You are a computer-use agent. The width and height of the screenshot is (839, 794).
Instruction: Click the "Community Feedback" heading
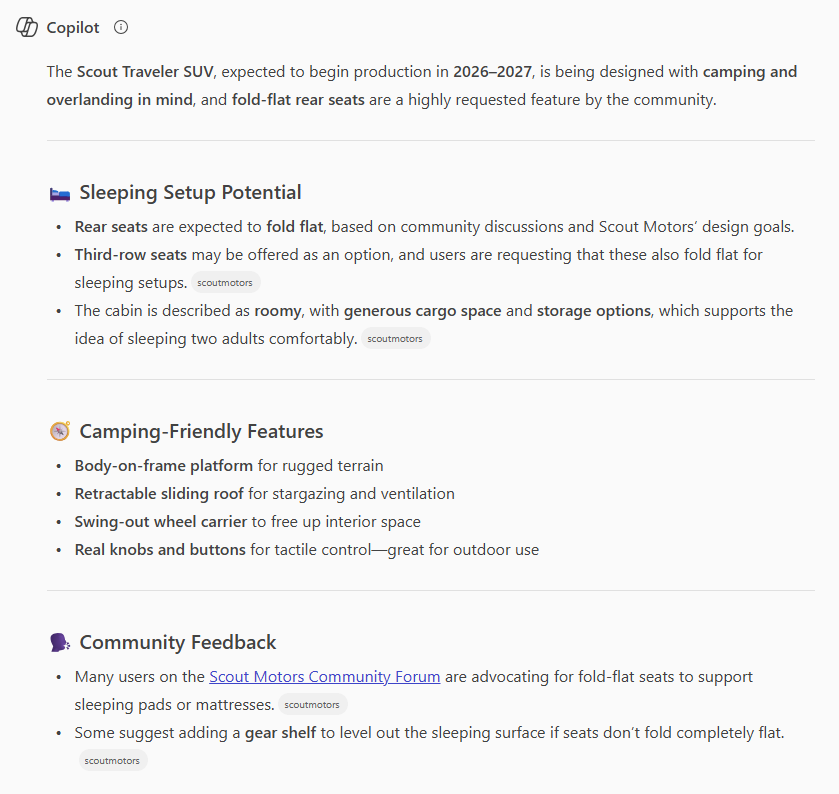[178, 642]
